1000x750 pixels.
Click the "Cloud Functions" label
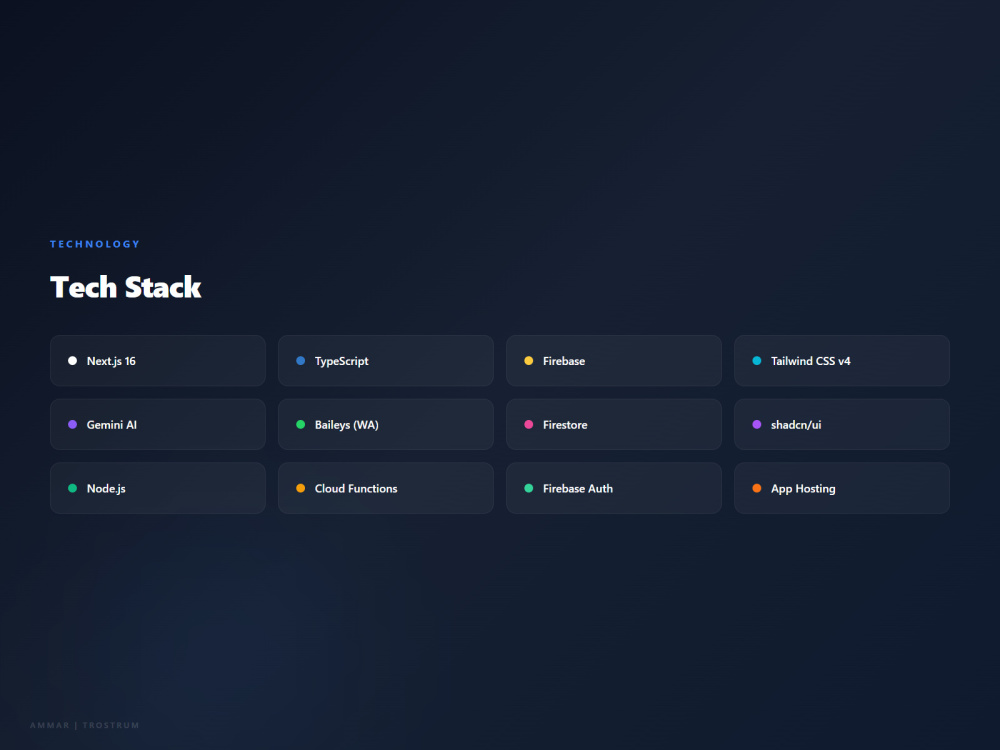(x=356, y=489)
